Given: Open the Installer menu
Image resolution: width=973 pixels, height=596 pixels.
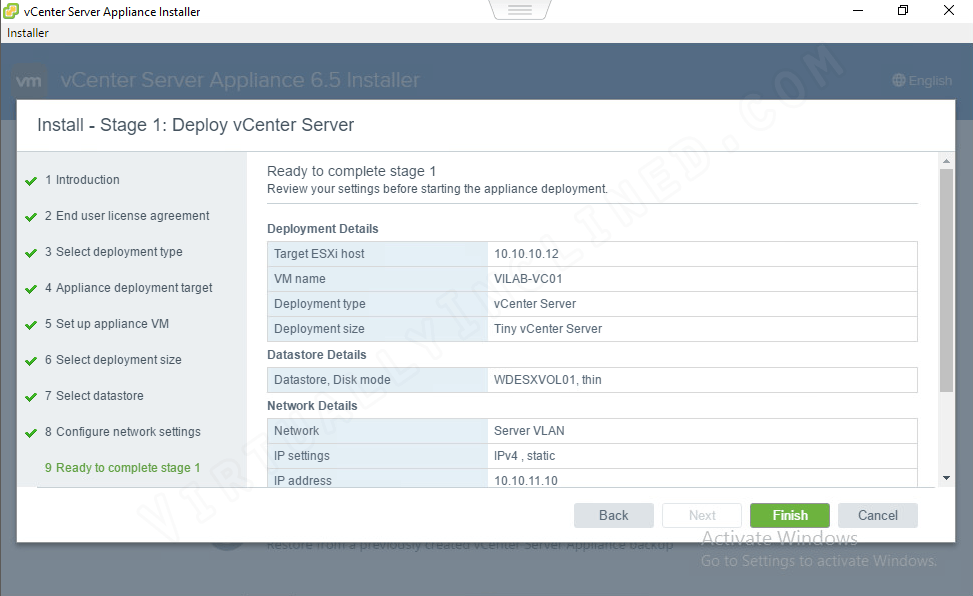Looking at the screenshot, I should click(x=28, y=33).
